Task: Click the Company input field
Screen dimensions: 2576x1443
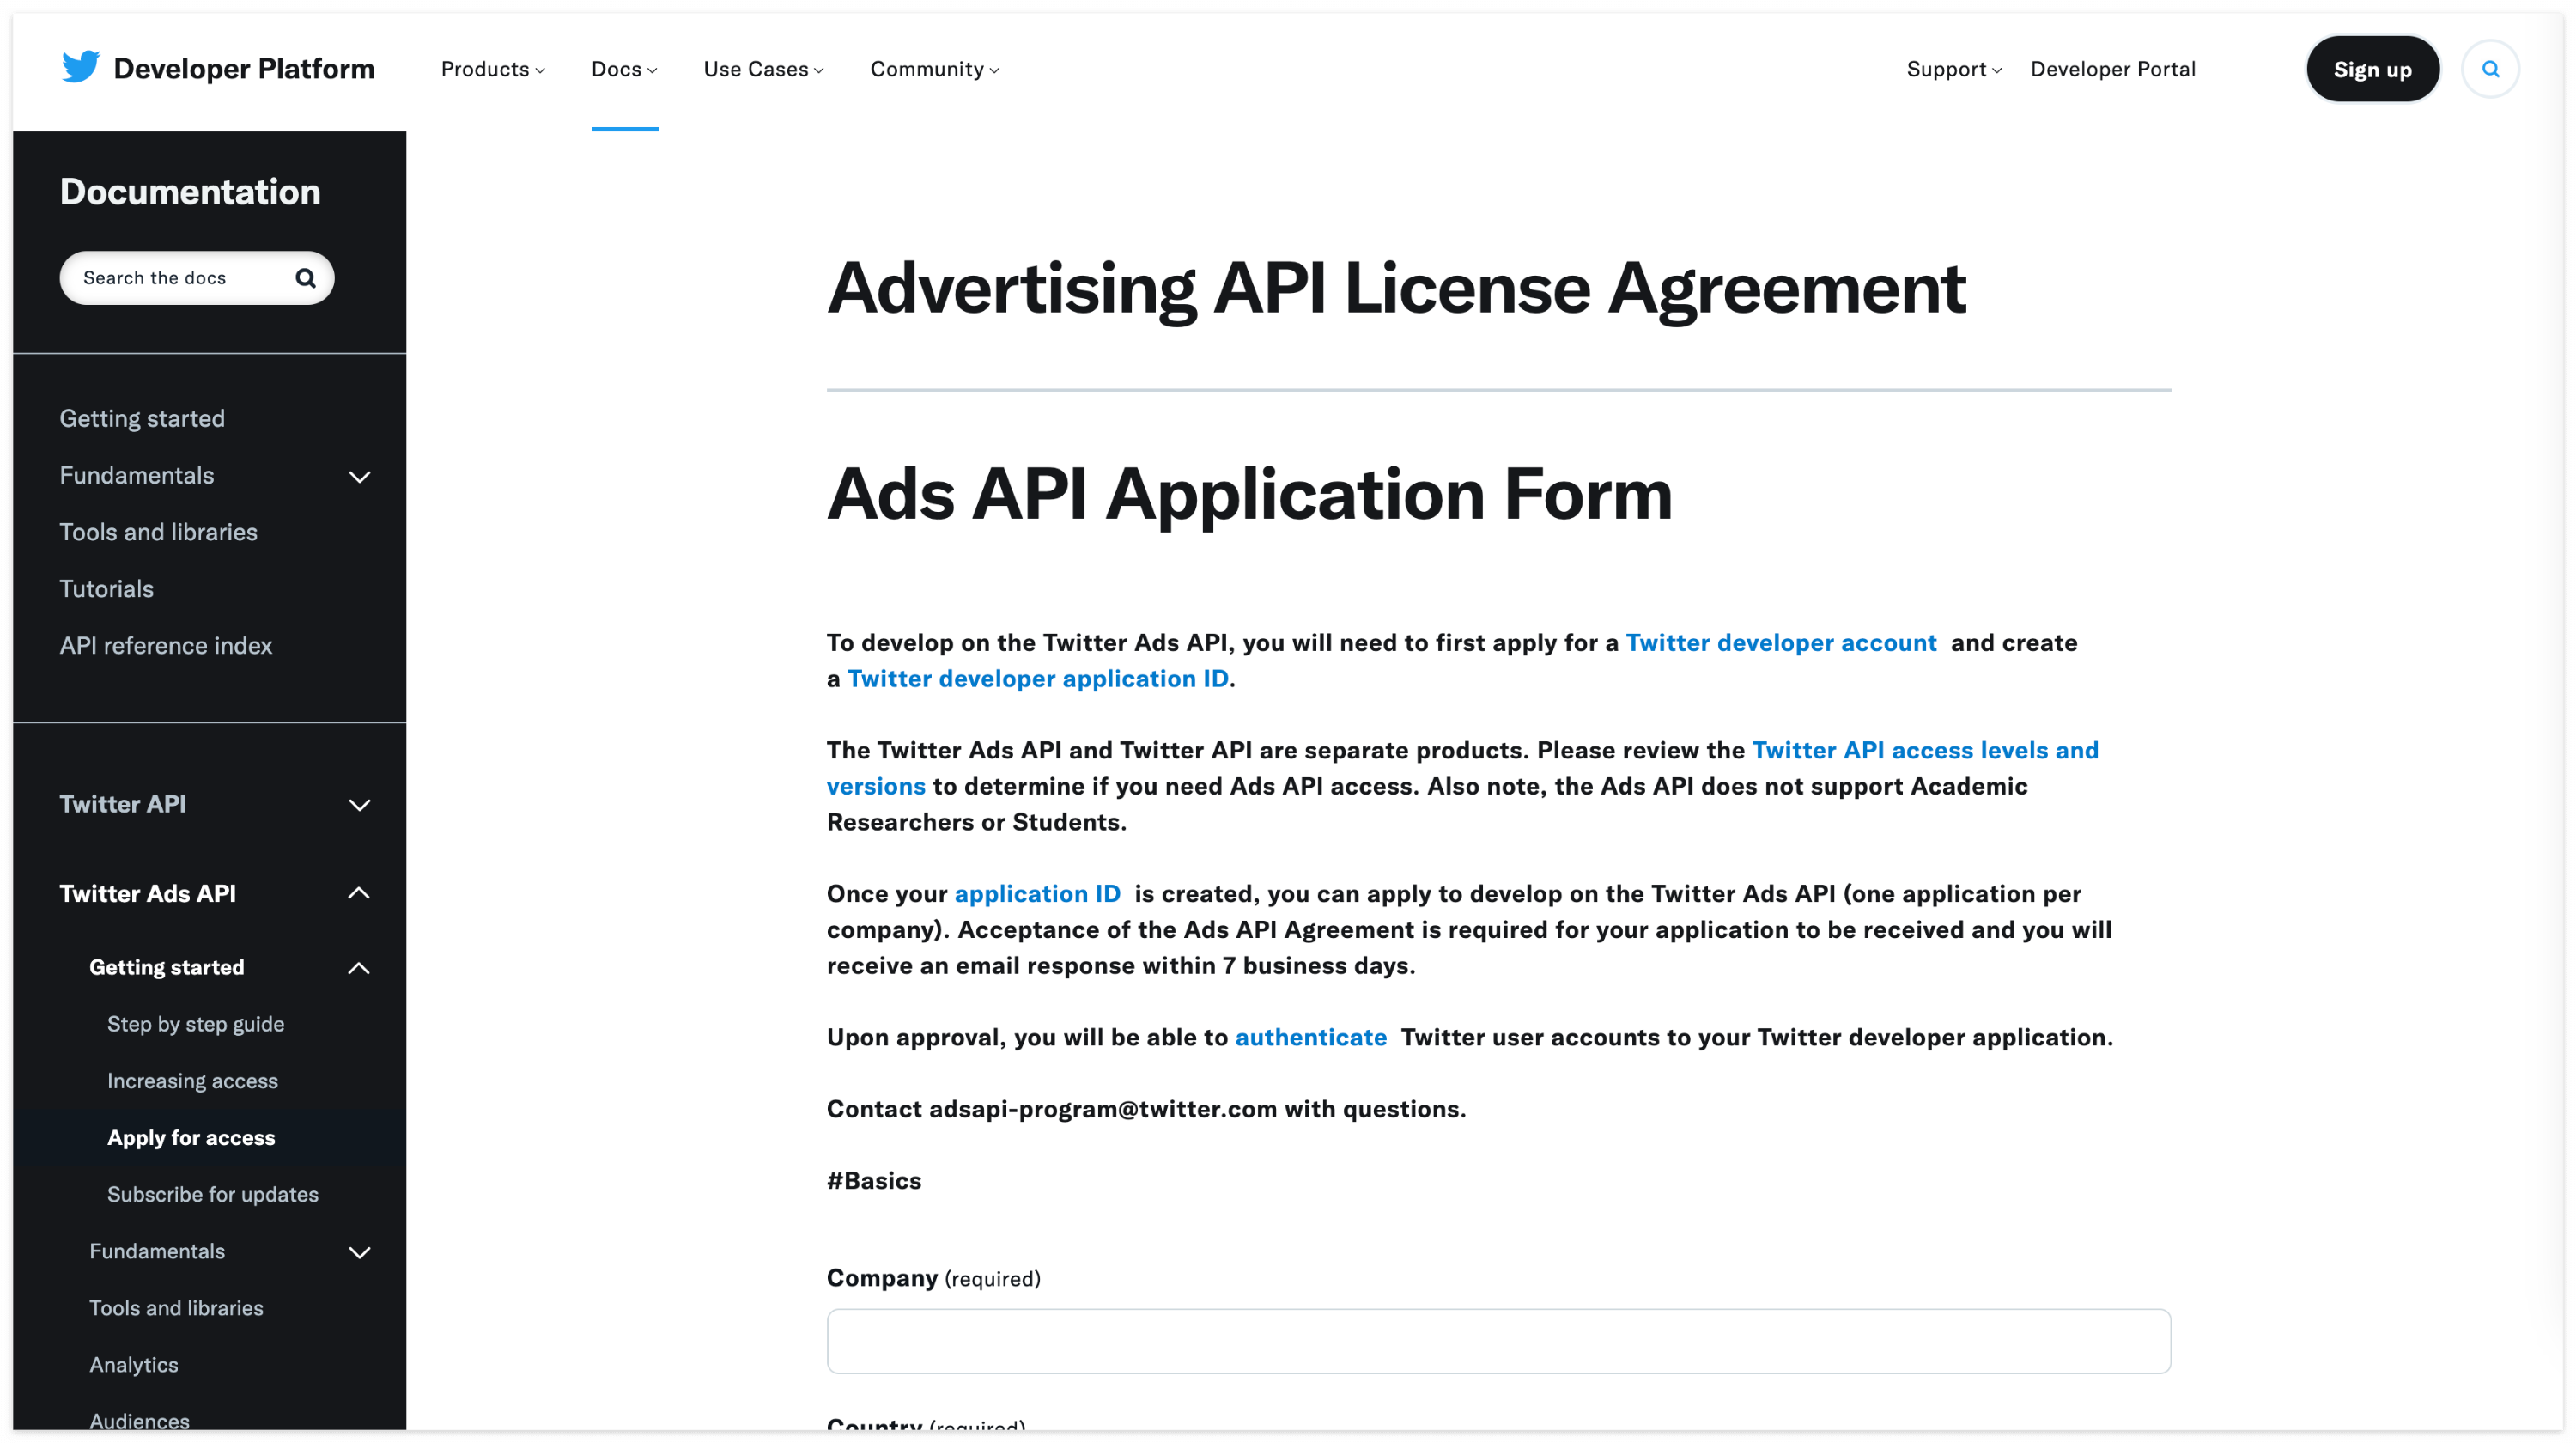Action: 1497,1341
